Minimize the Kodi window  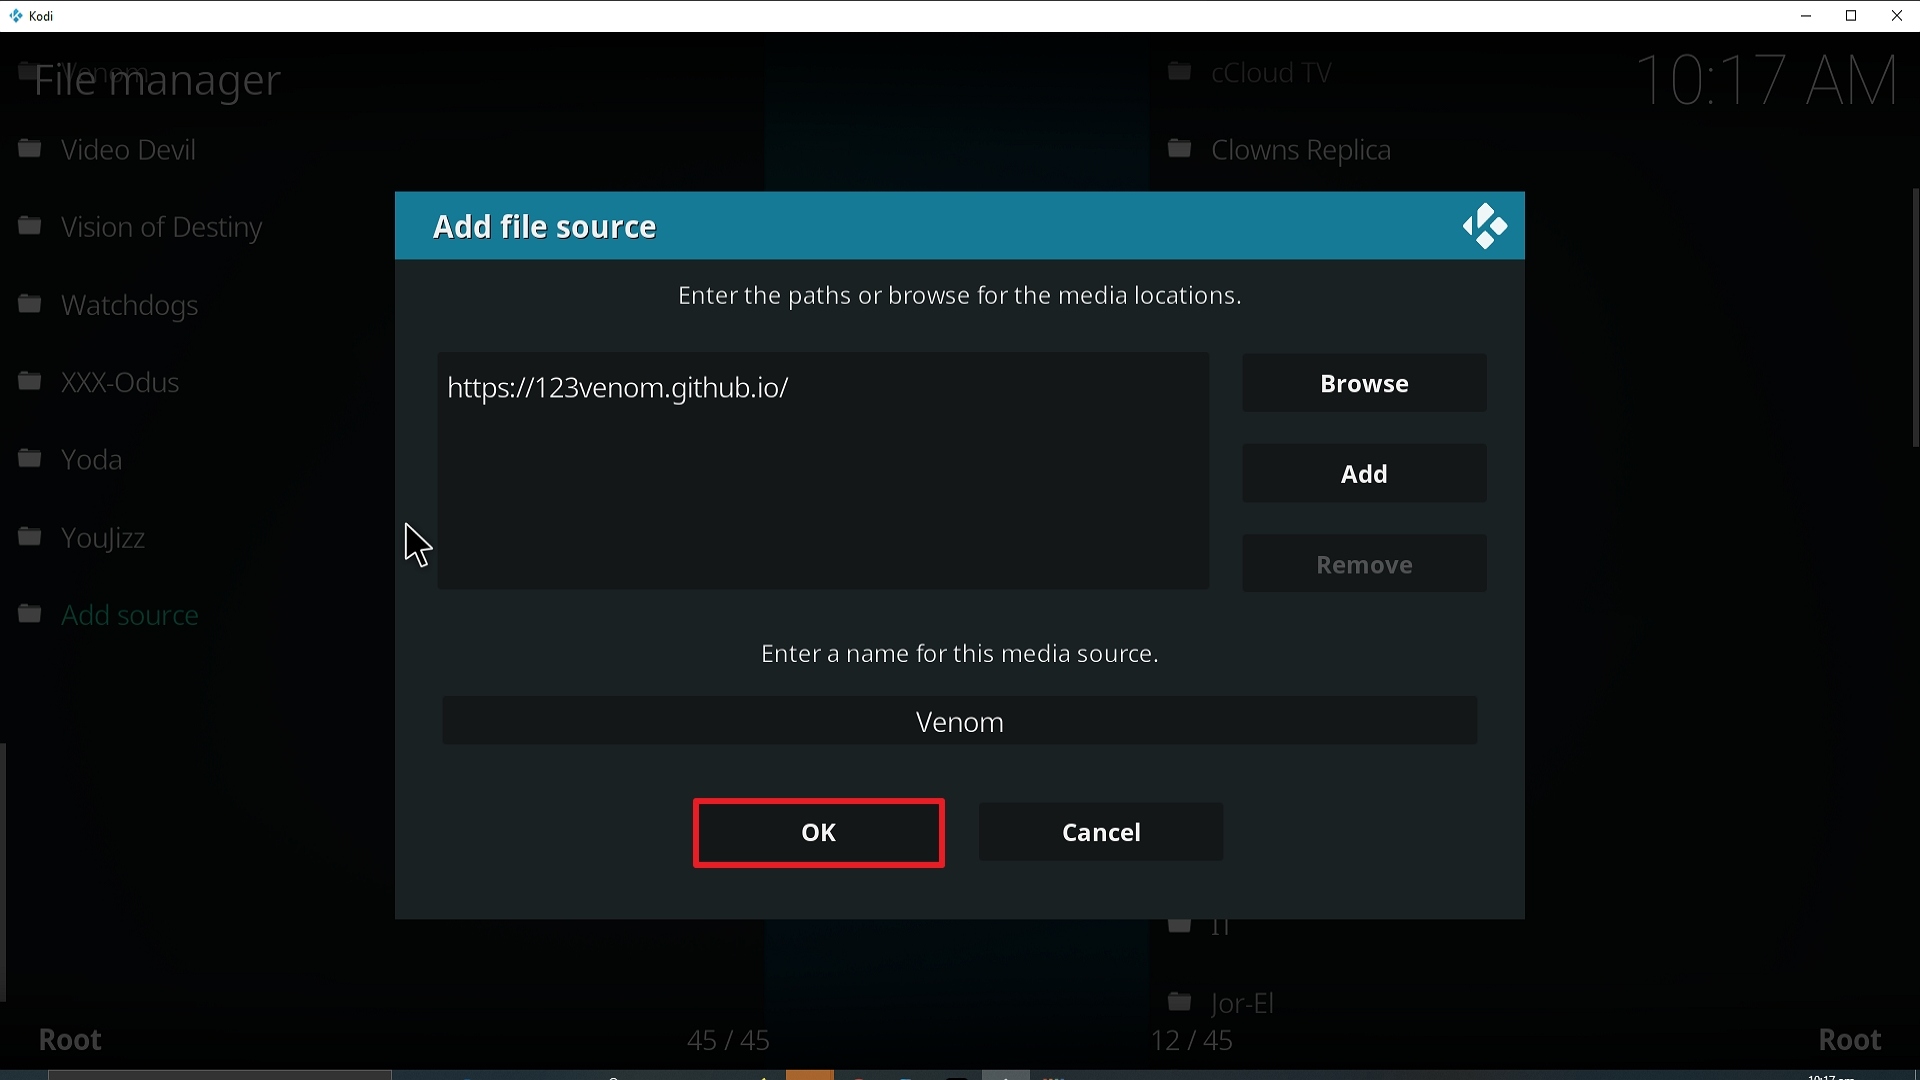(x=1806, y=16)
